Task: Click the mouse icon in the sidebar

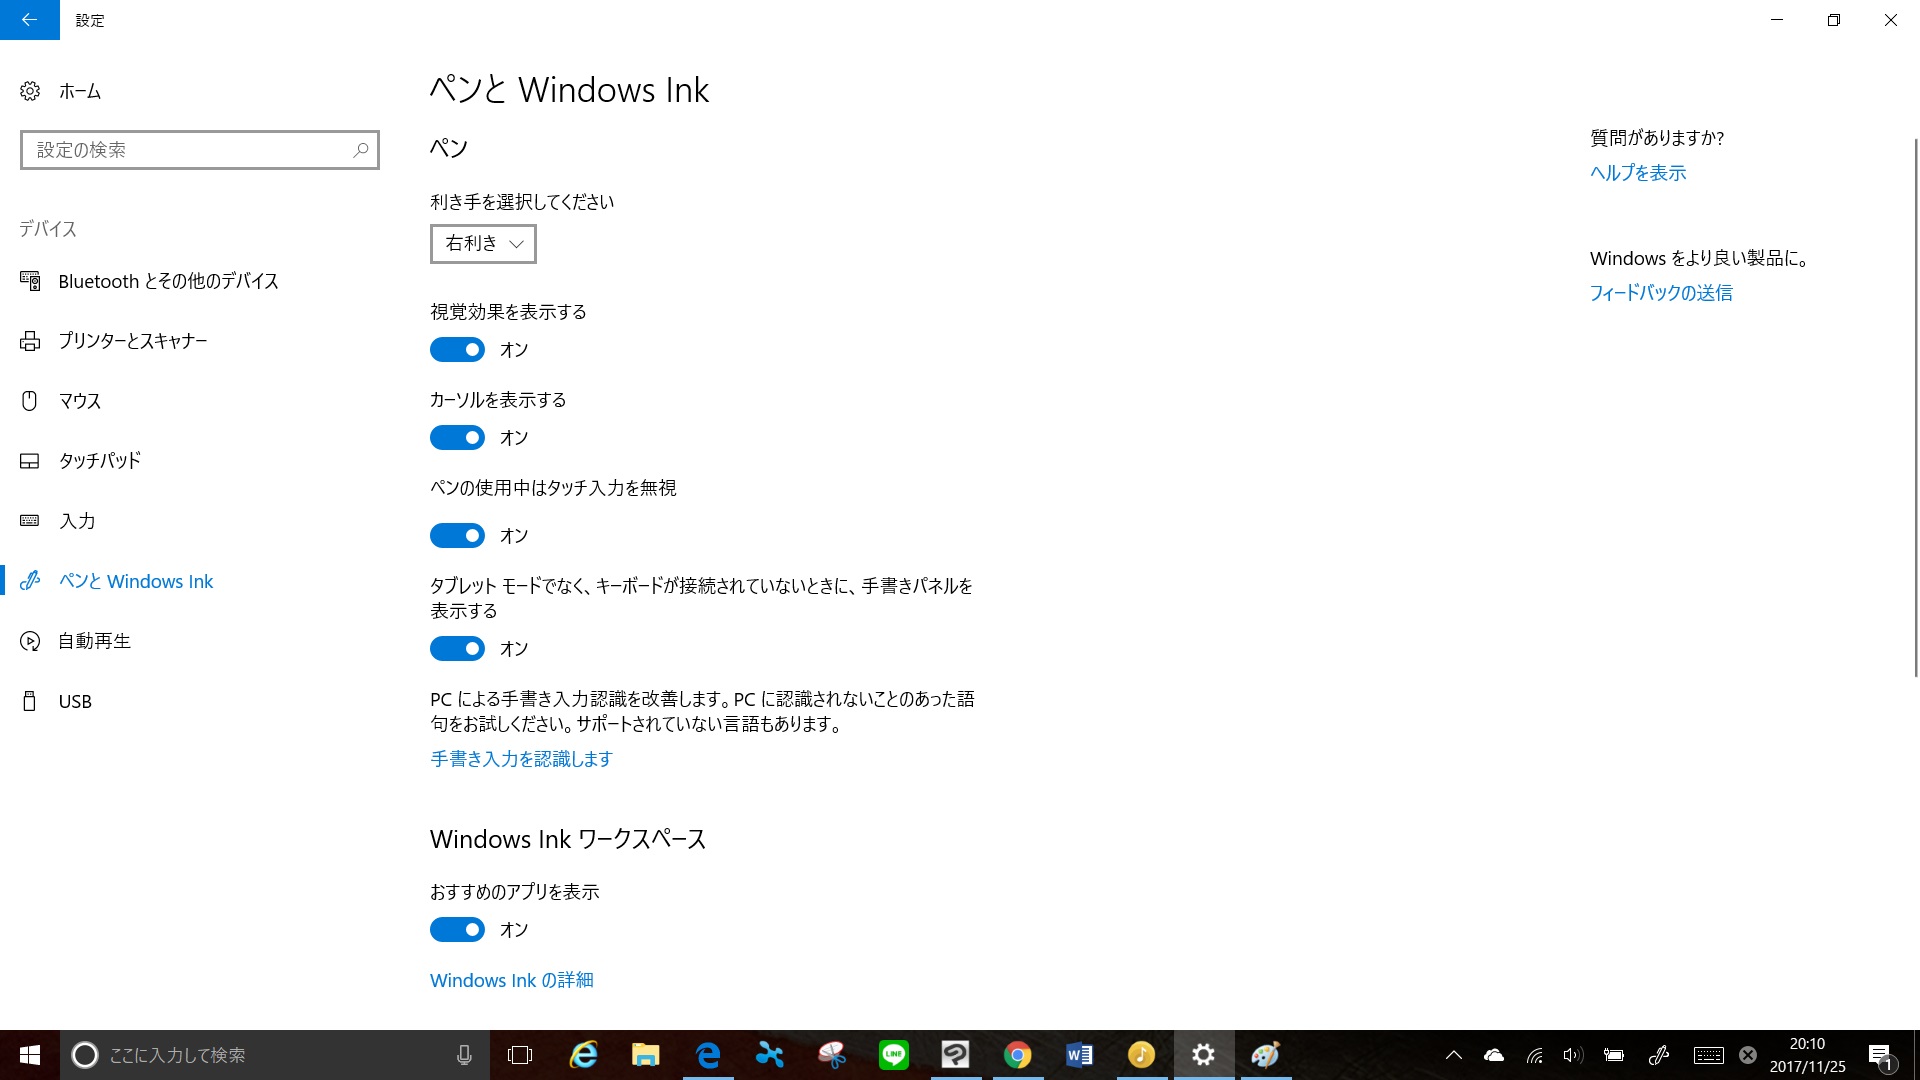Action: coord(30,401)
